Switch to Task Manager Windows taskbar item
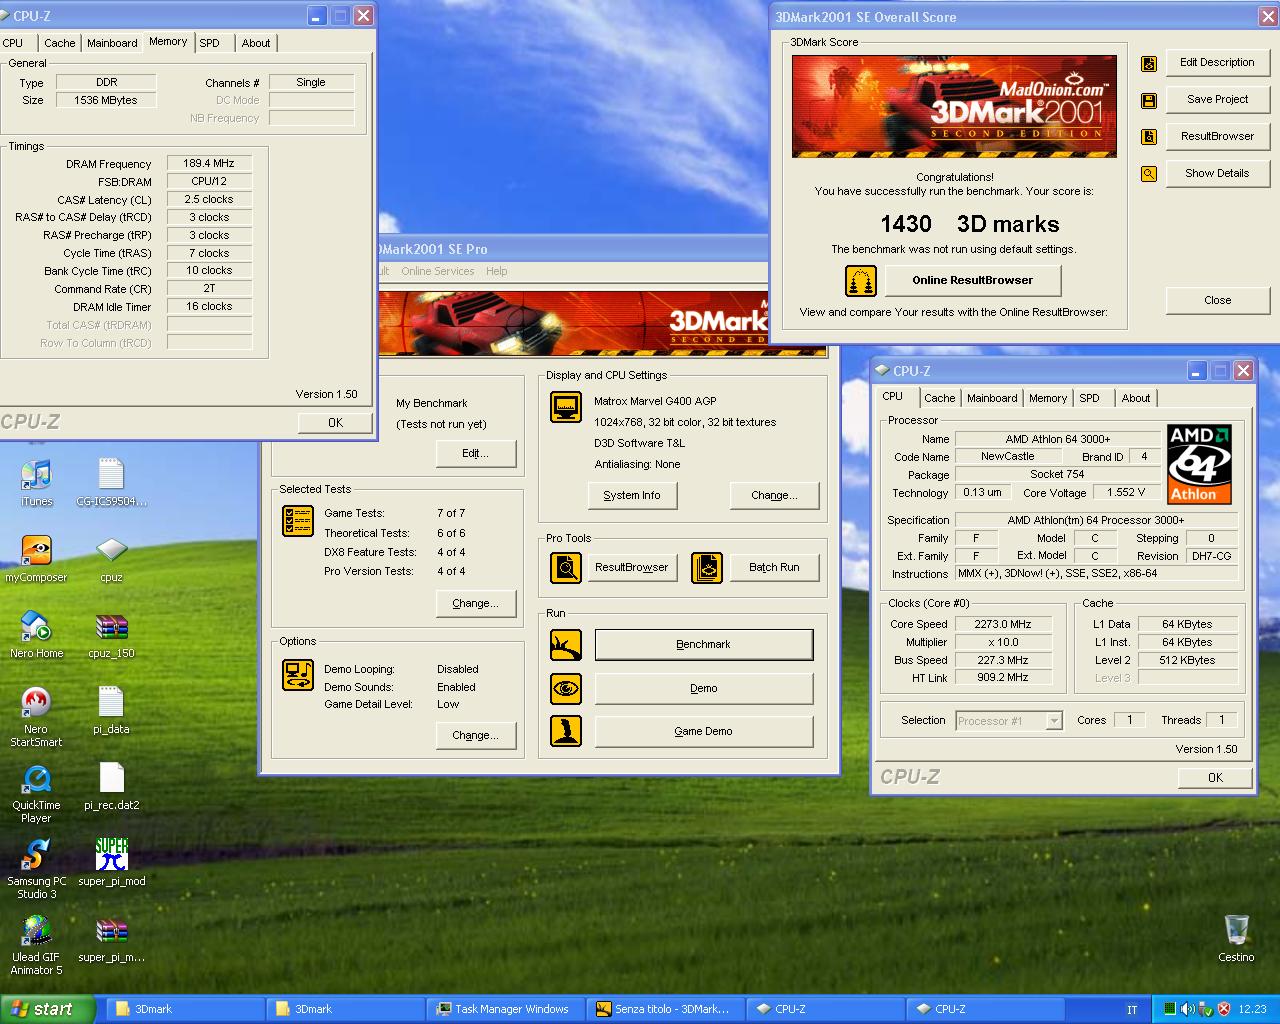The image size is (1280, 1024). (x=505, y=1009)
